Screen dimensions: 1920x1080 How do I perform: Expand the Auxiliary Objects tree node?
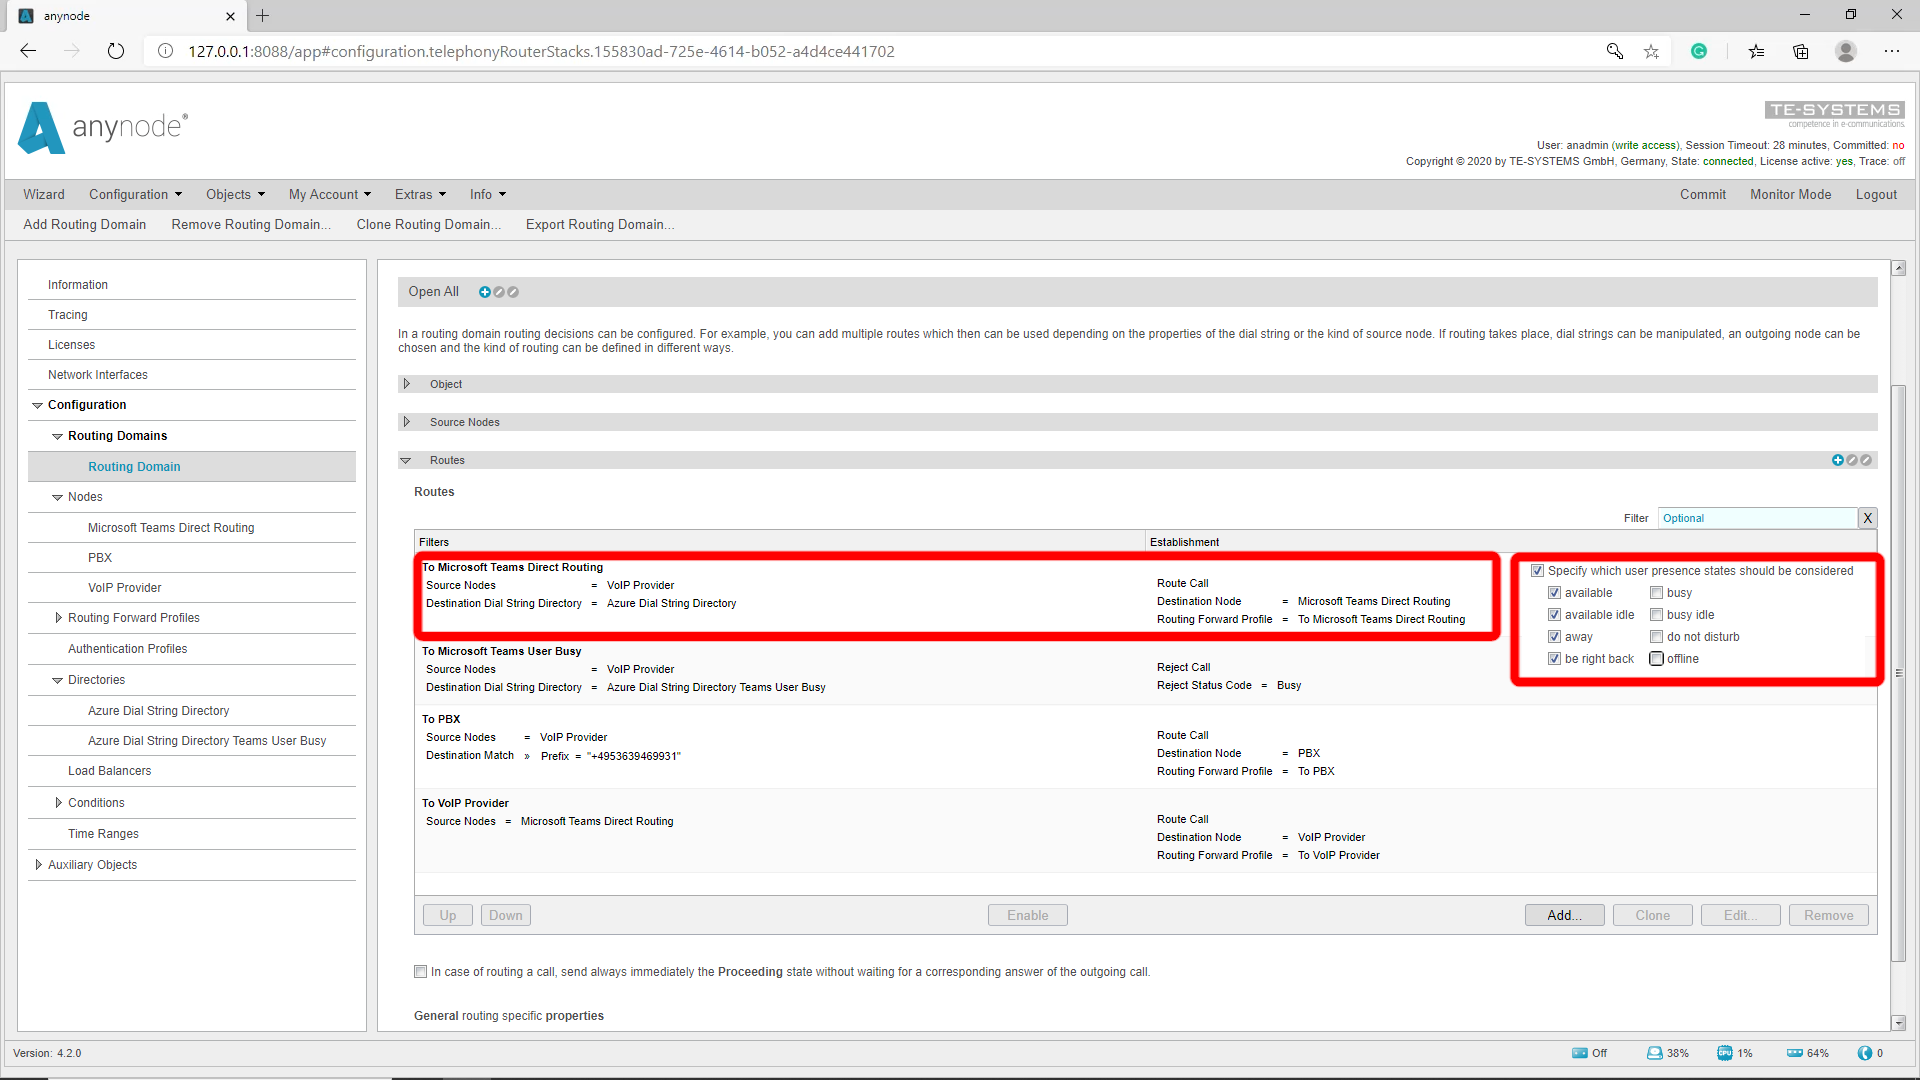(38, 865)
